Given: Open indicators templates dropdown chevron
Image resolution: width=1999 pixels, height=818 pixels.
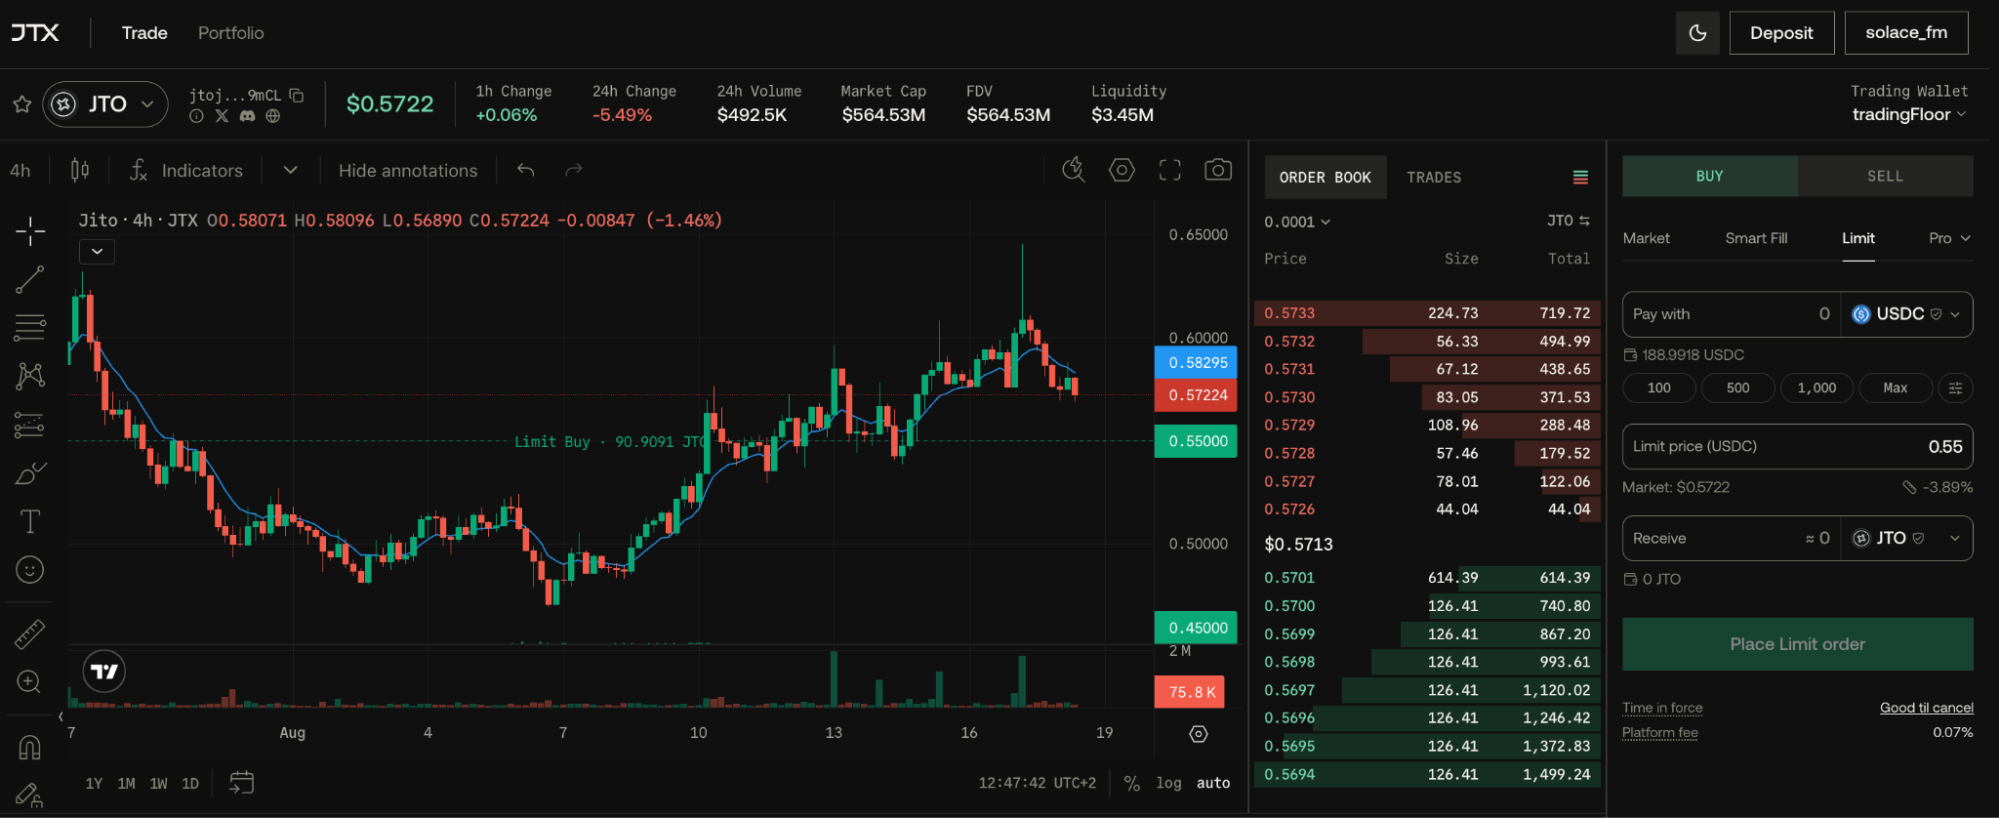Looking at the screenshot, I should tap(290, 170).
